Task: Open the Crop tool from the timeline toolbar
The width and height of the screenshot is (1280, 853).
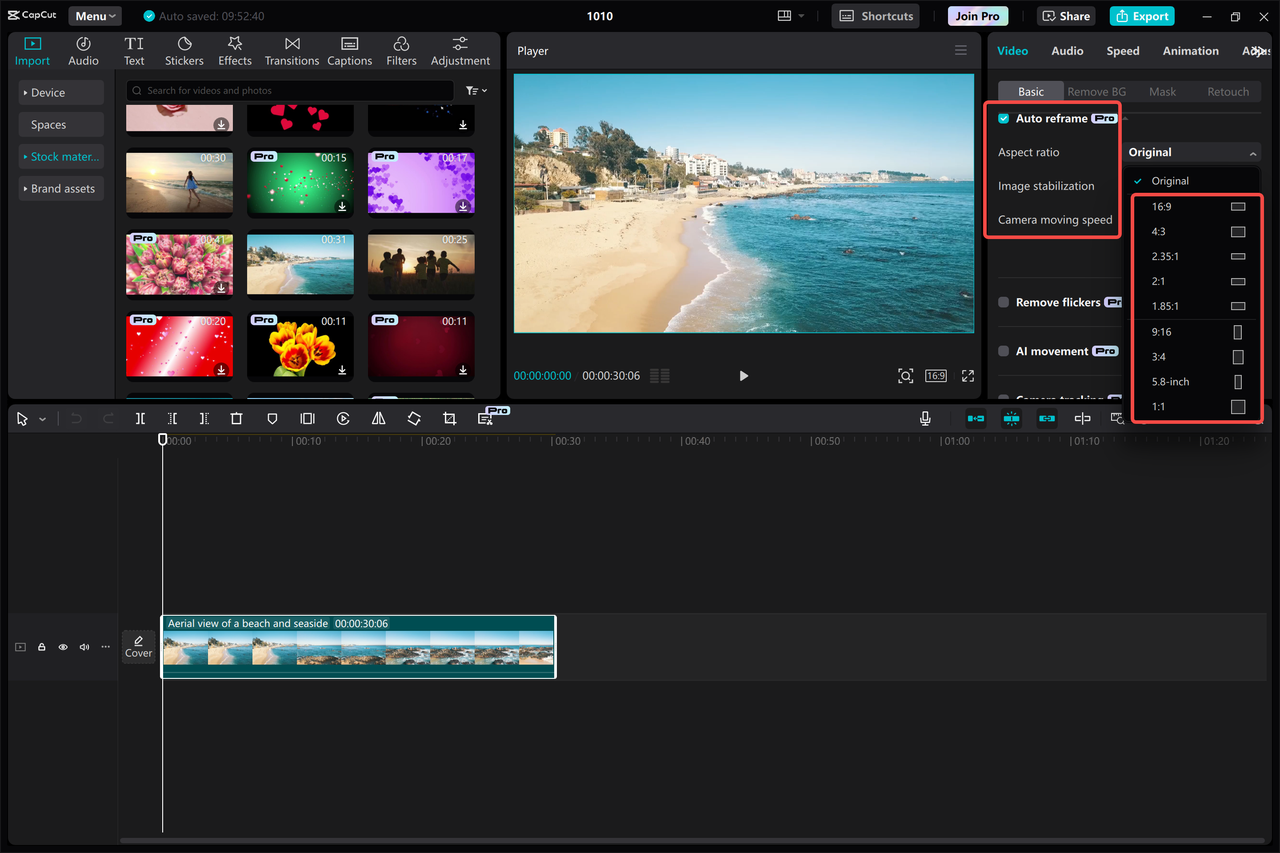Action: (450, 418)
